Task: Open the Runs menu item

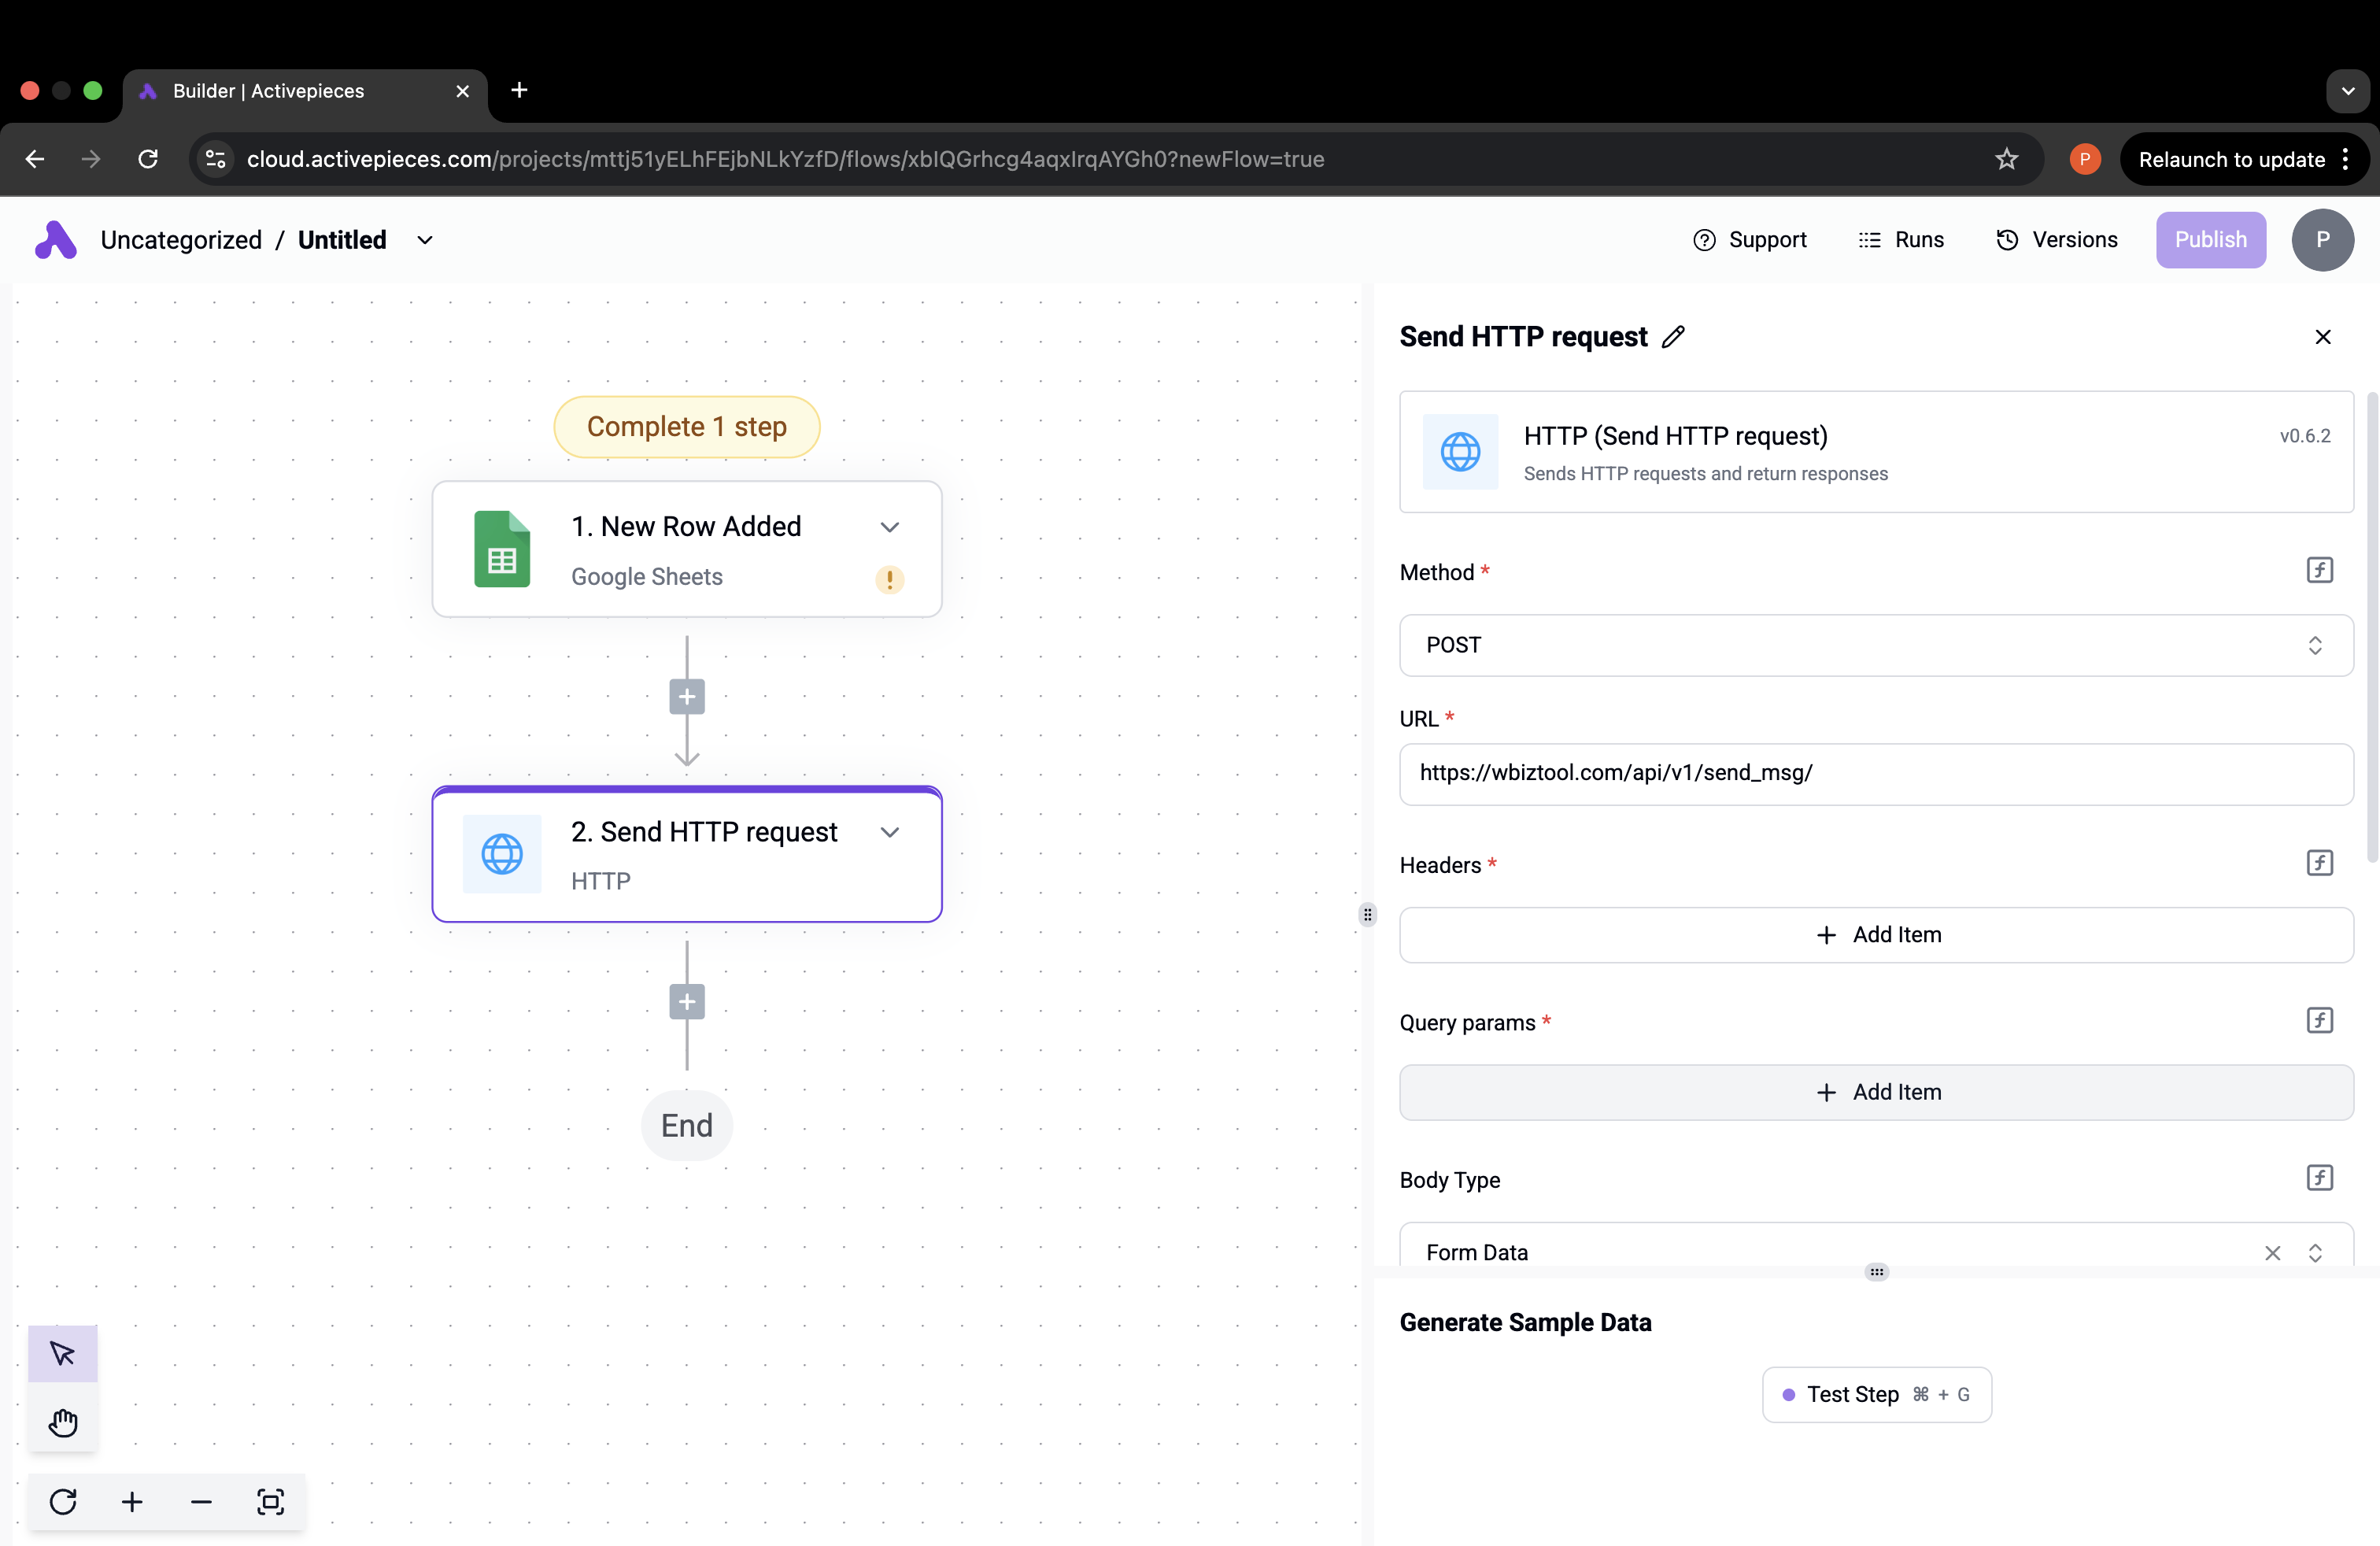Action: tap(1901, 240)
